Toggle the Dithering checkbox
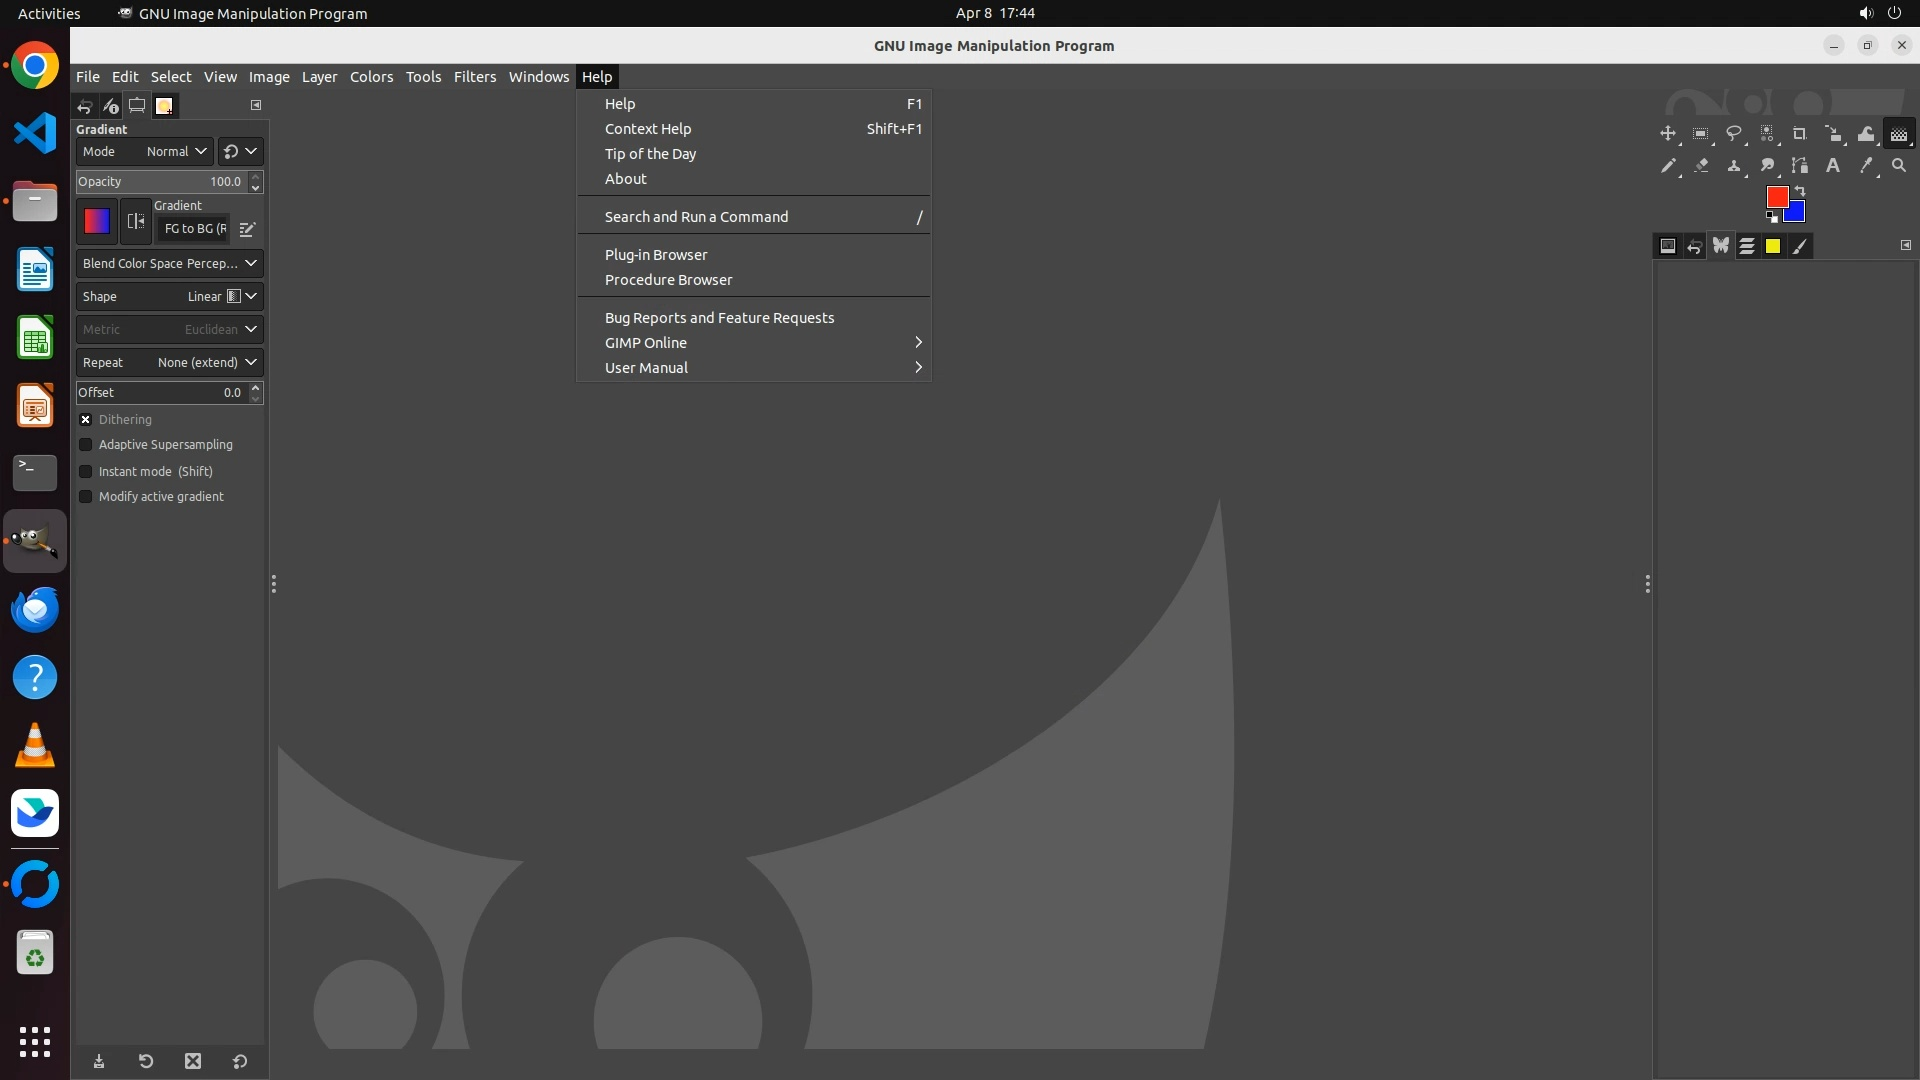The image size is (1920, 1080). pos(86,420)
